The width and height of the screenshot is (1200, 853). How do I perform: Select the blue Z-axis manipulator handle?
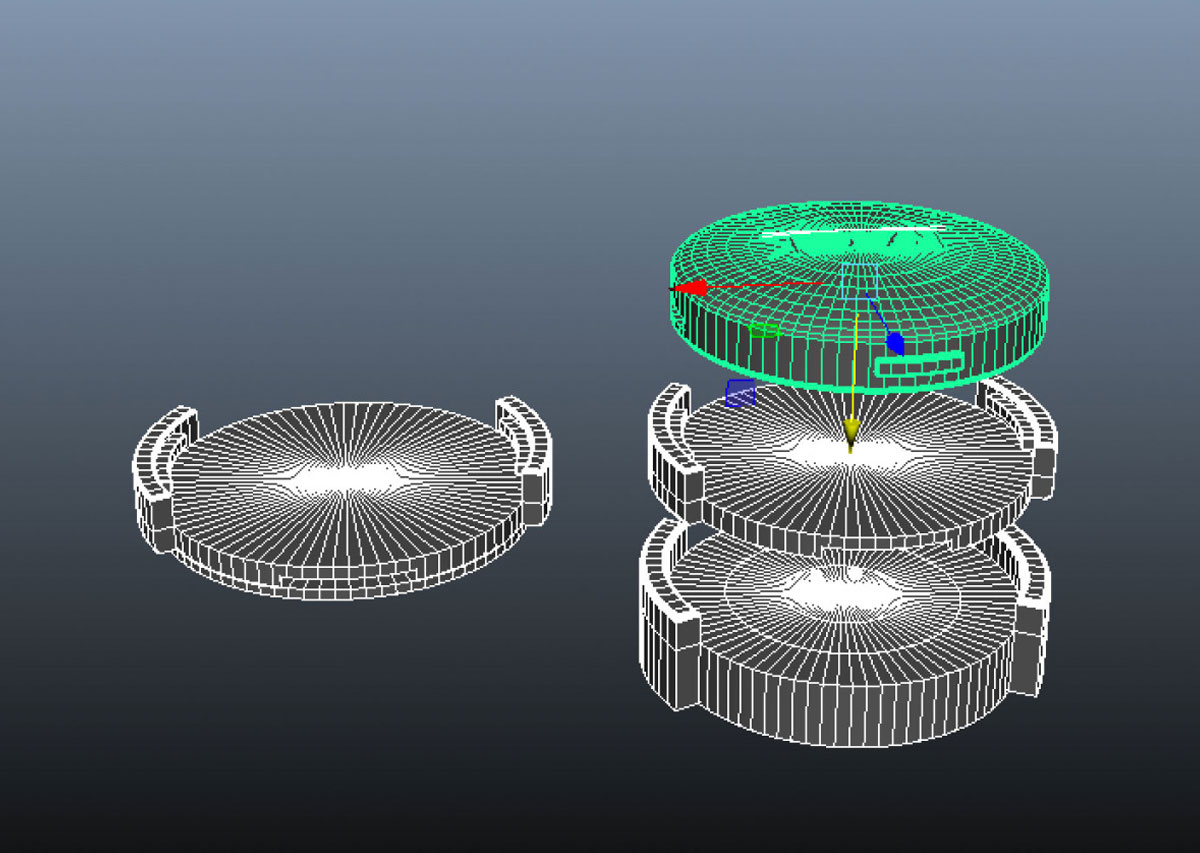895,343
